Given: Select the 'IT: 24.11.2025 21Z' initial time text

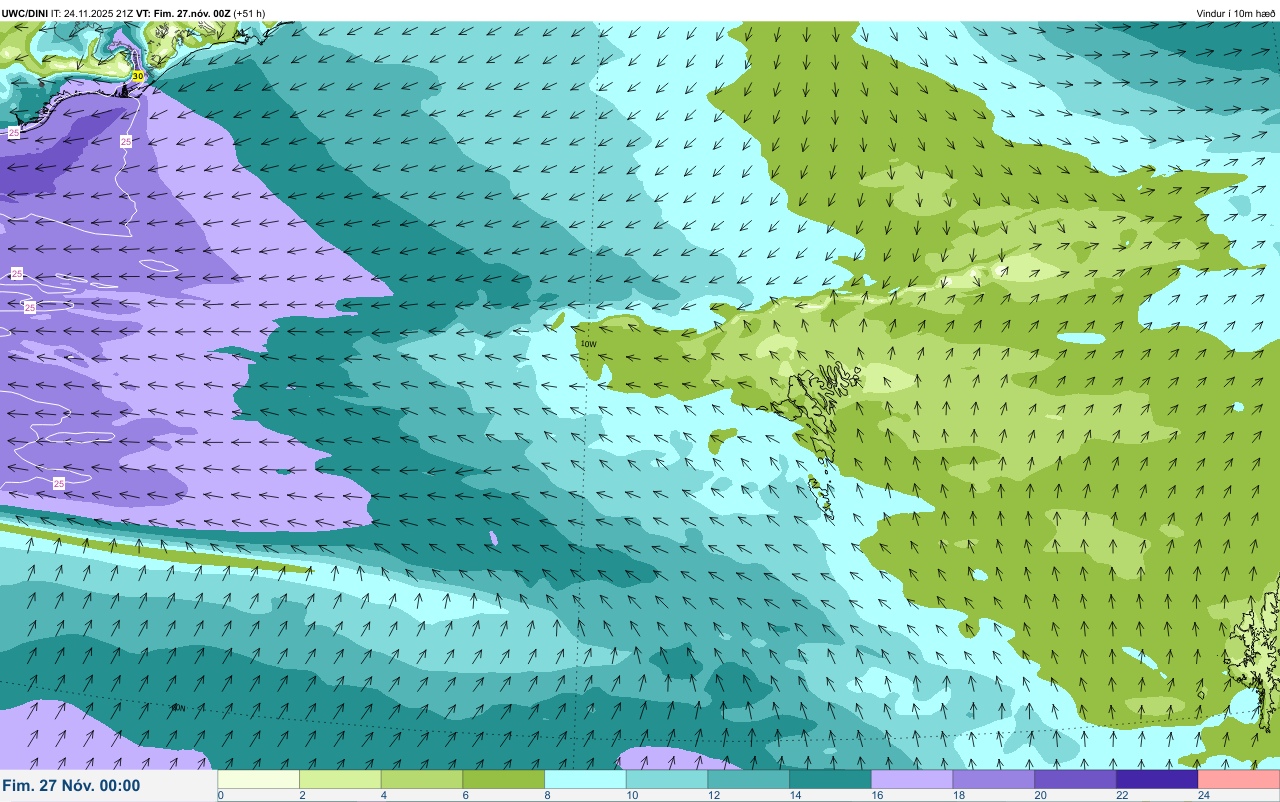Looking at the screenshot, I should [x=92, y=13].
